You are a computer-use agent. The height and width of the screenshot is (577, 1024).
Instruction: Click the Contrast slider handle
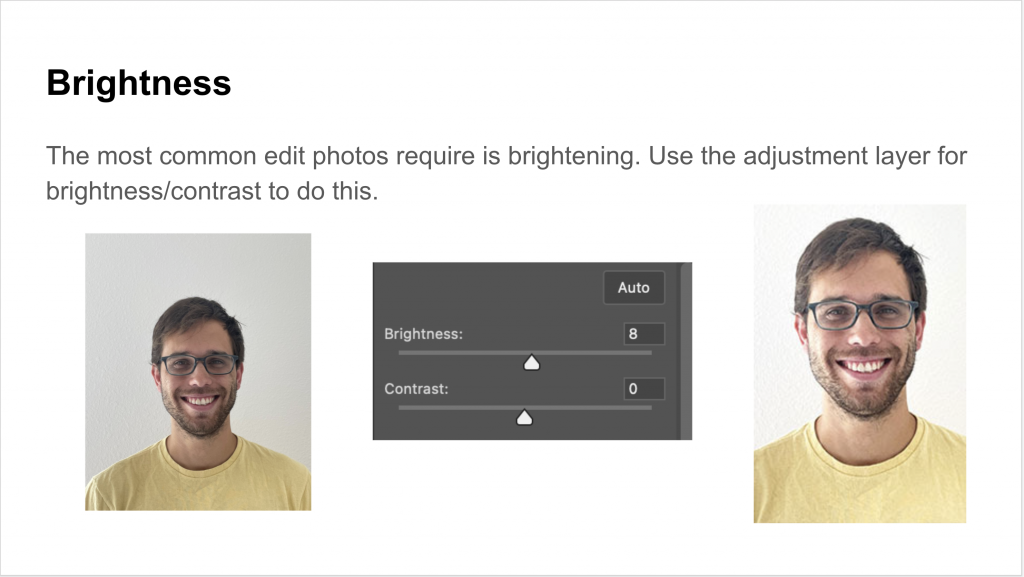coord(524,418)
